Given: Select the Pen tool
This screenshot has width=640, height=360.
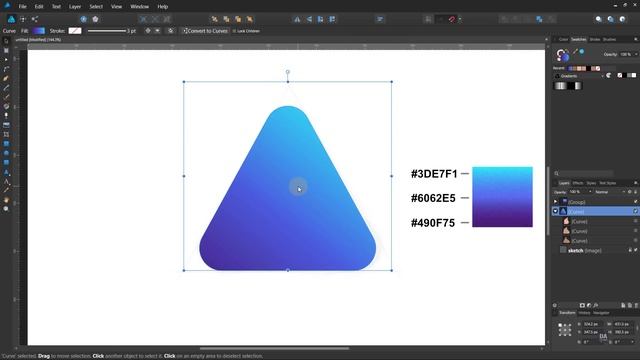Looking at the screenshot, I should pyautogui.click(x=6, y=79).
